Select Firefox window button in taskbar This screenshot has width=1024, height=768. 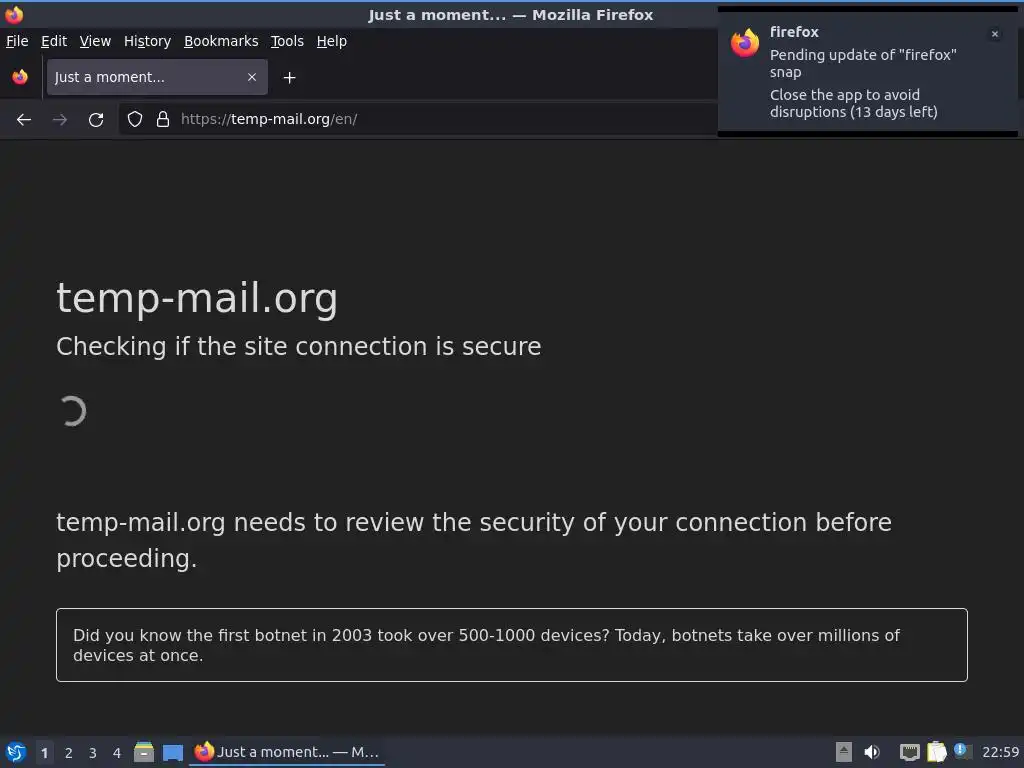coord(287,752)
